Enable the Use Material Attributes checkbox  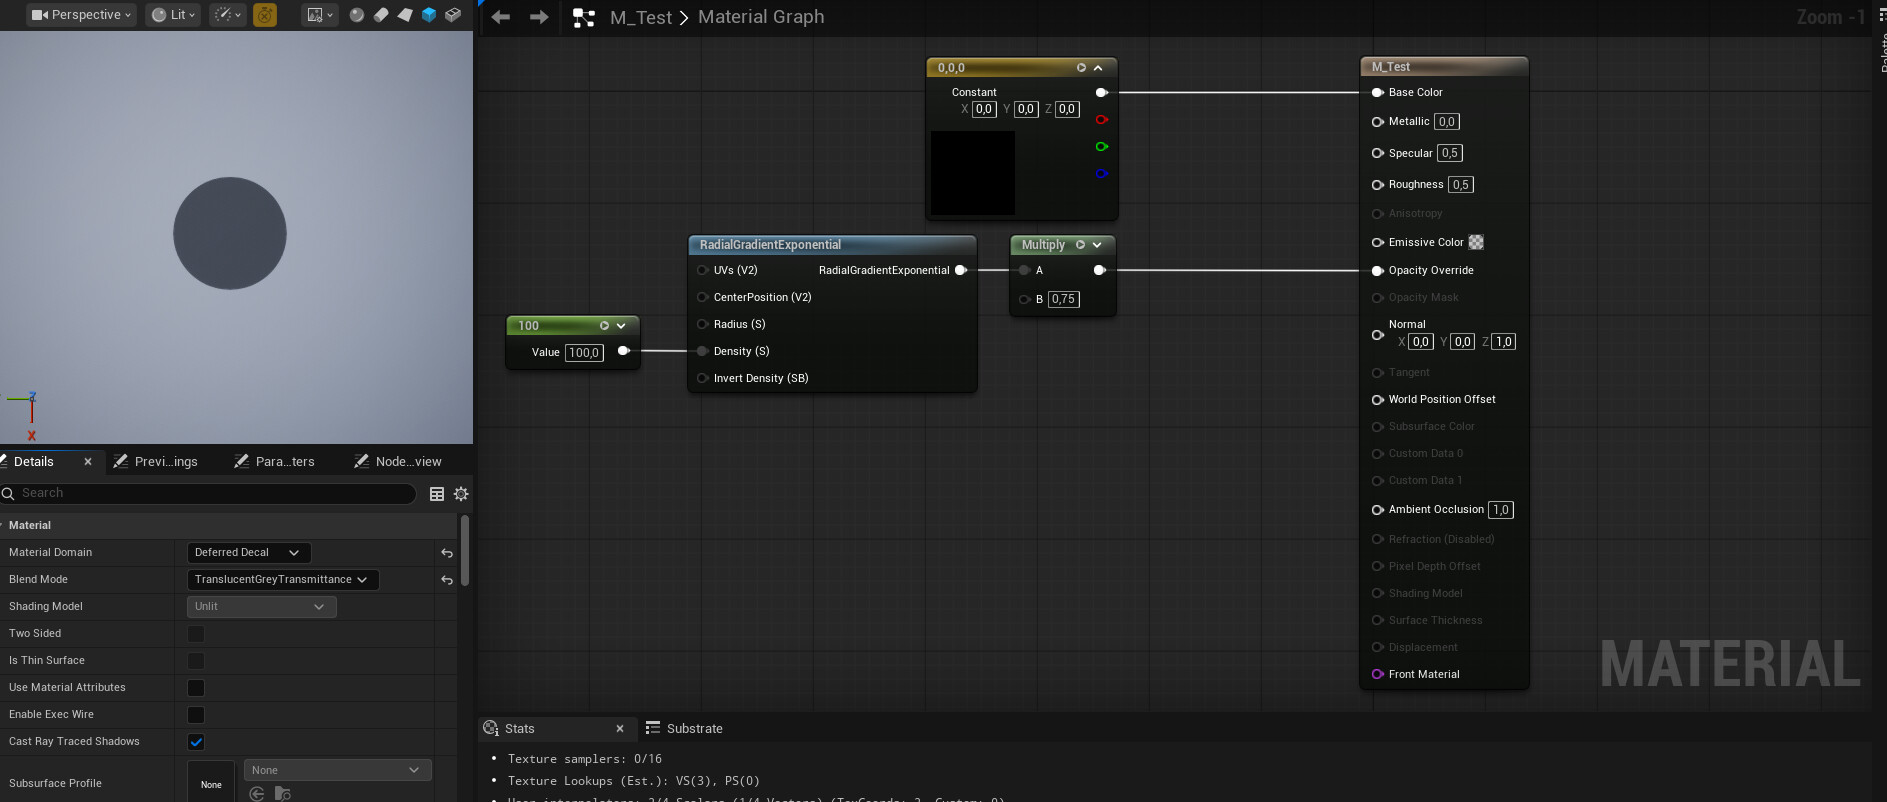pos(196,688)
